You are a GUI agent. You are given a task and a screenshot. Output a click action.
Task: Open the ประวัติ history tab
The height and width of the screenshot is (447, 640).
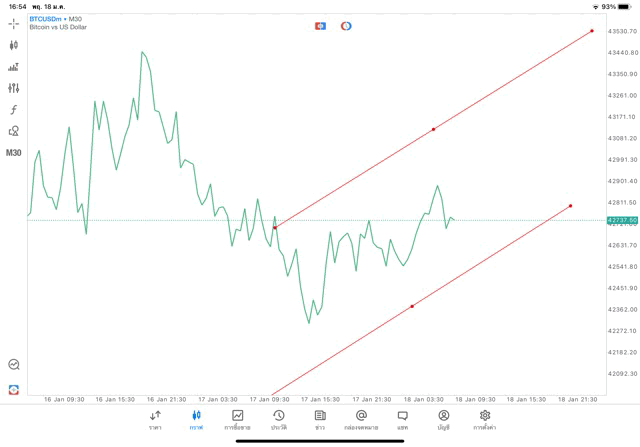pos(279,420)
